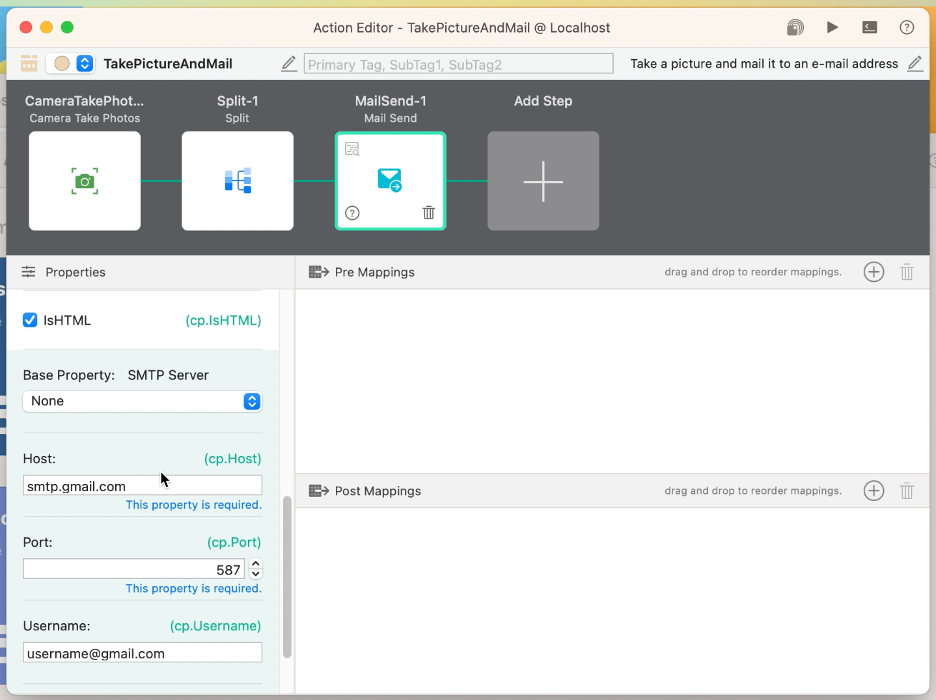Click the steps grid icon beside action name
936x700 pixels.
pyautogui.click(x=28, y=63)
